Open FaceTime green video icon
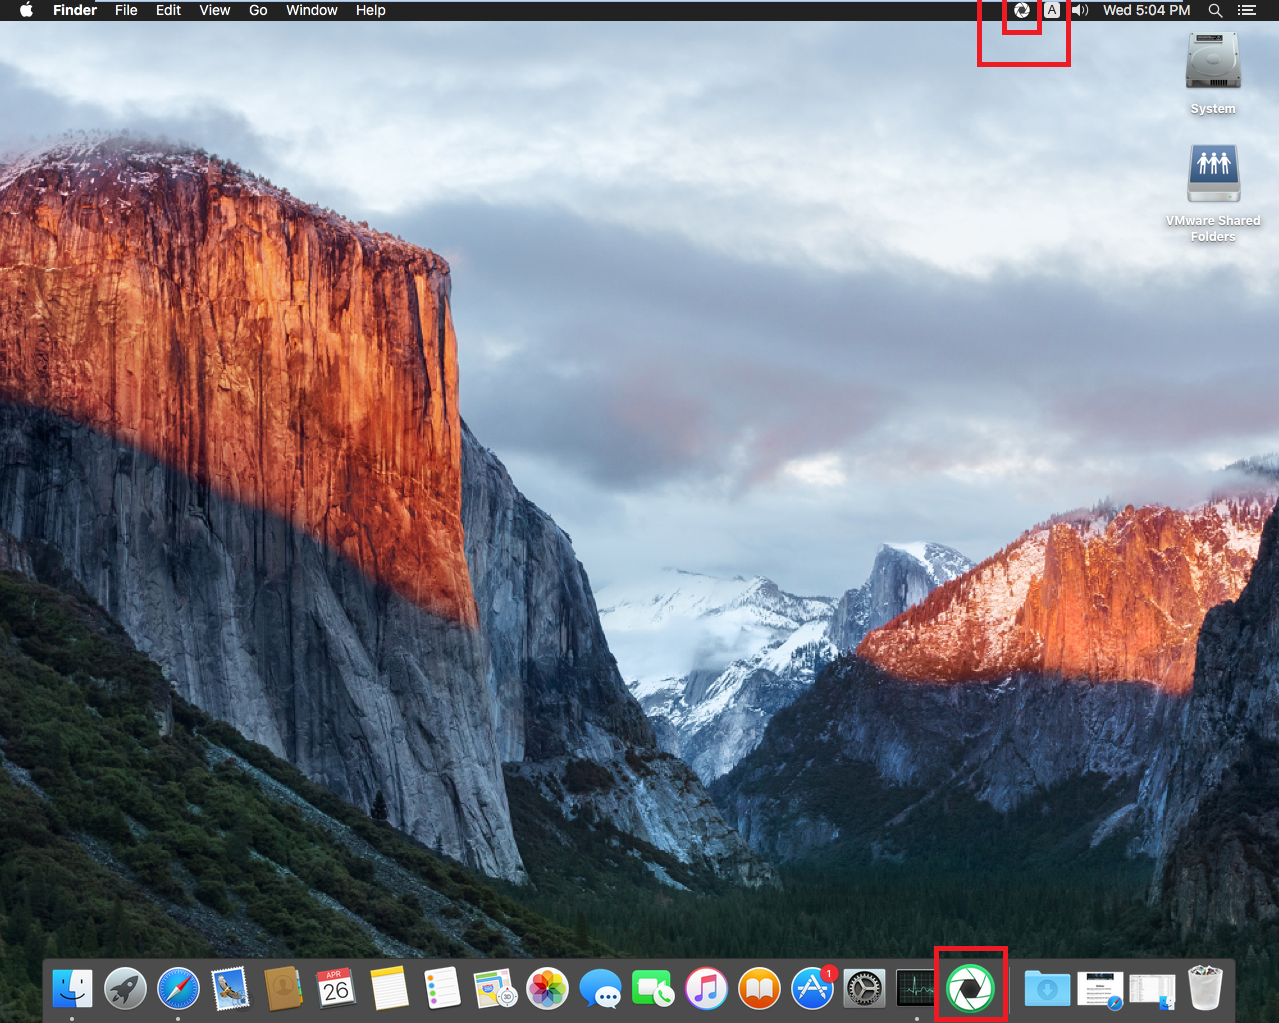Image resolution: width=1279 pixels, height=1023 pixels. click(x=654, y=989)
